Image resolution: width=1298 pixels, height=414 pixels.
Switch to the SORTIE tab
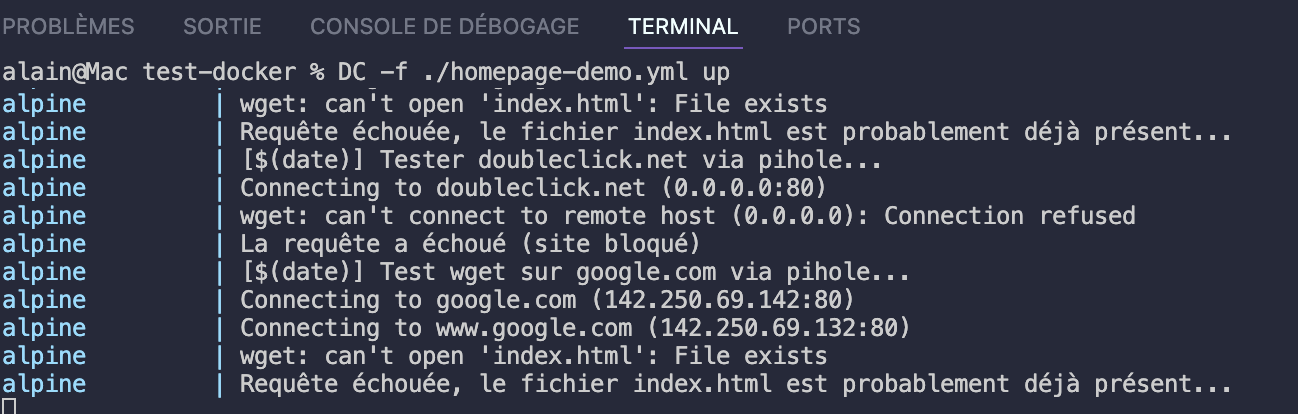click(222, 27)
